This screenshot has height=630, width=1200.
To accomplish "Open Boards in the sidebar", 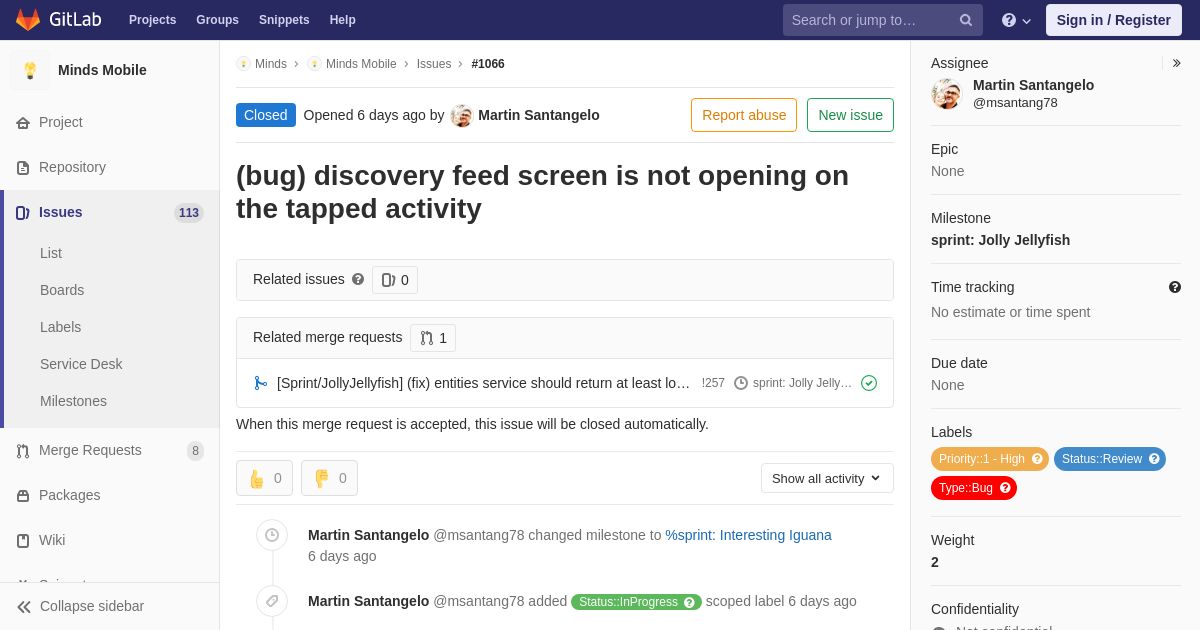I will click(x=62, y=290).
